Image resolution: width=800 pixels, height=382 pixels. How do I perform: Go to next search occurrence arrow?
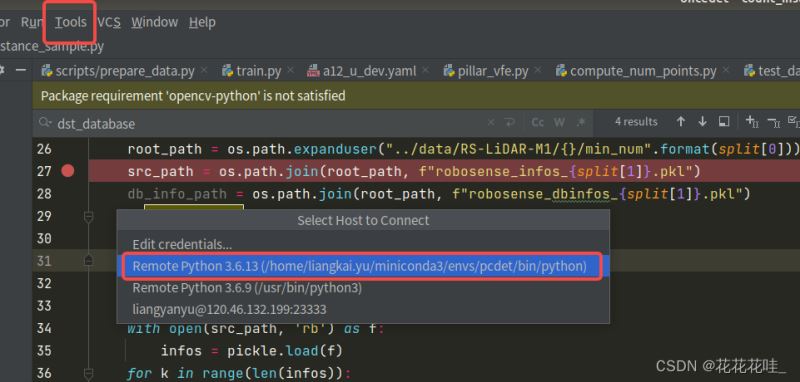tap(703, 122)
